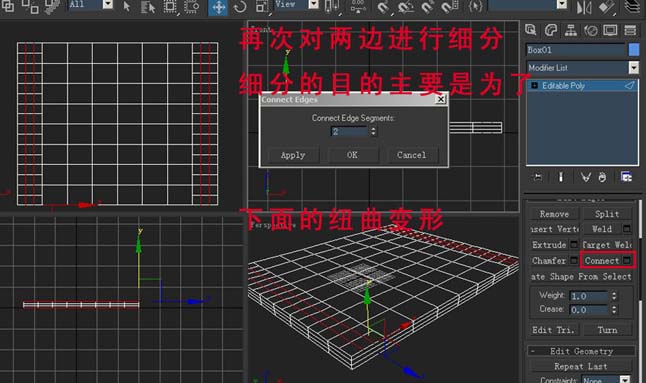Open Connect settings box next to Connect
Screen dimensions: 646x383
point(627,260)
